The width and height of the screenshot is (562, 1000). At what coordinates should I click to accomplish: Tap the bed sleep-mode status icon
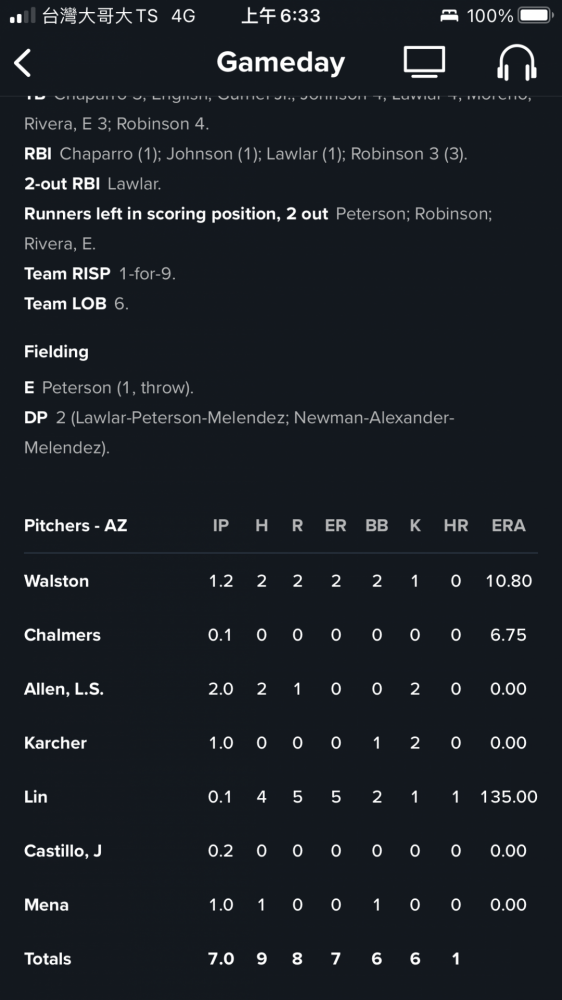tap(449, 16)
